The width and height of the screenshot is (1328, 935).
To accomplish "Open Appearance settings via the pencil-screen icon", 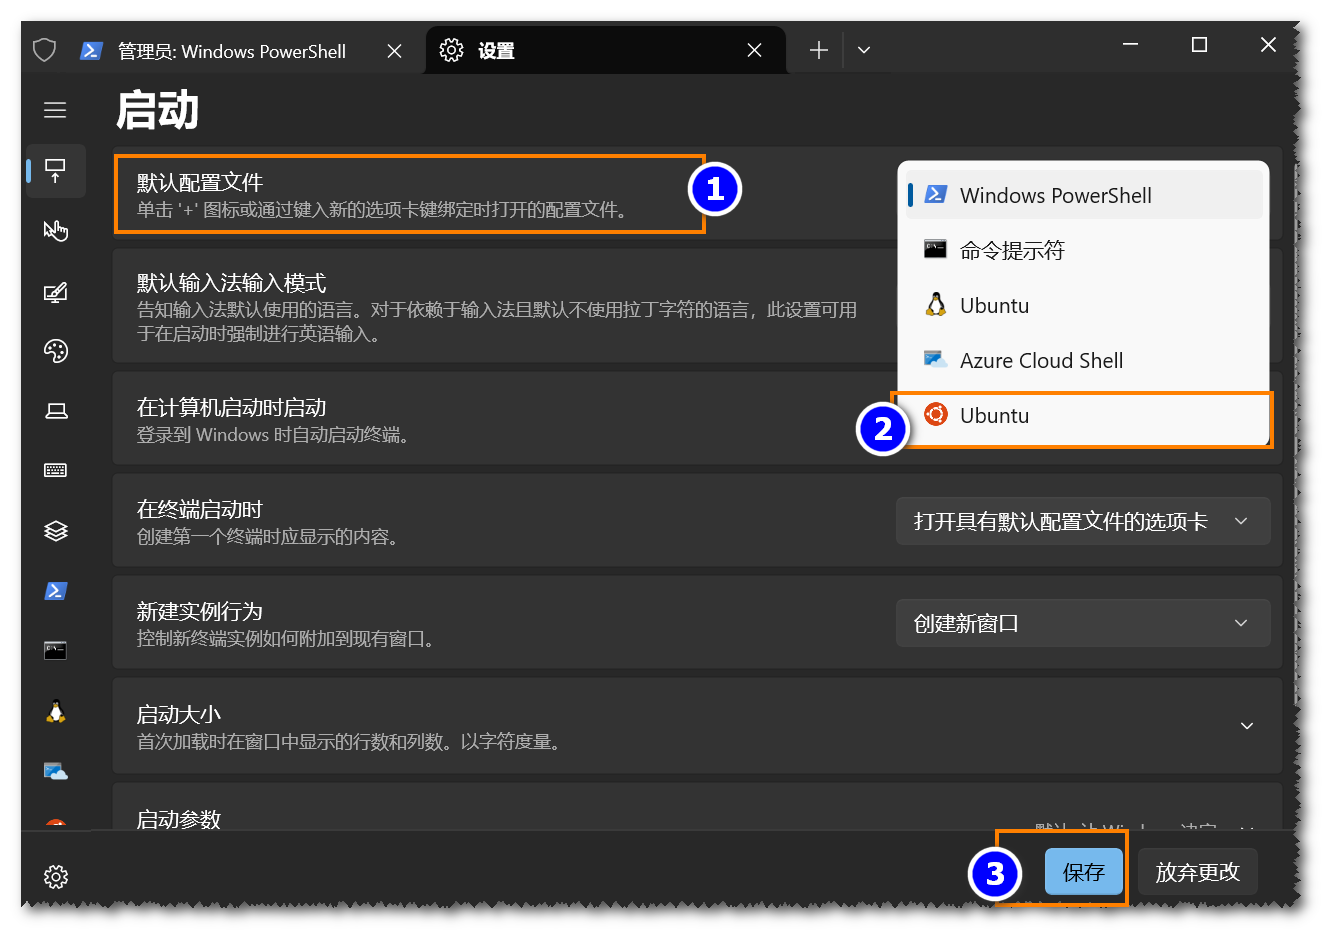I will [x=56, y=292].
